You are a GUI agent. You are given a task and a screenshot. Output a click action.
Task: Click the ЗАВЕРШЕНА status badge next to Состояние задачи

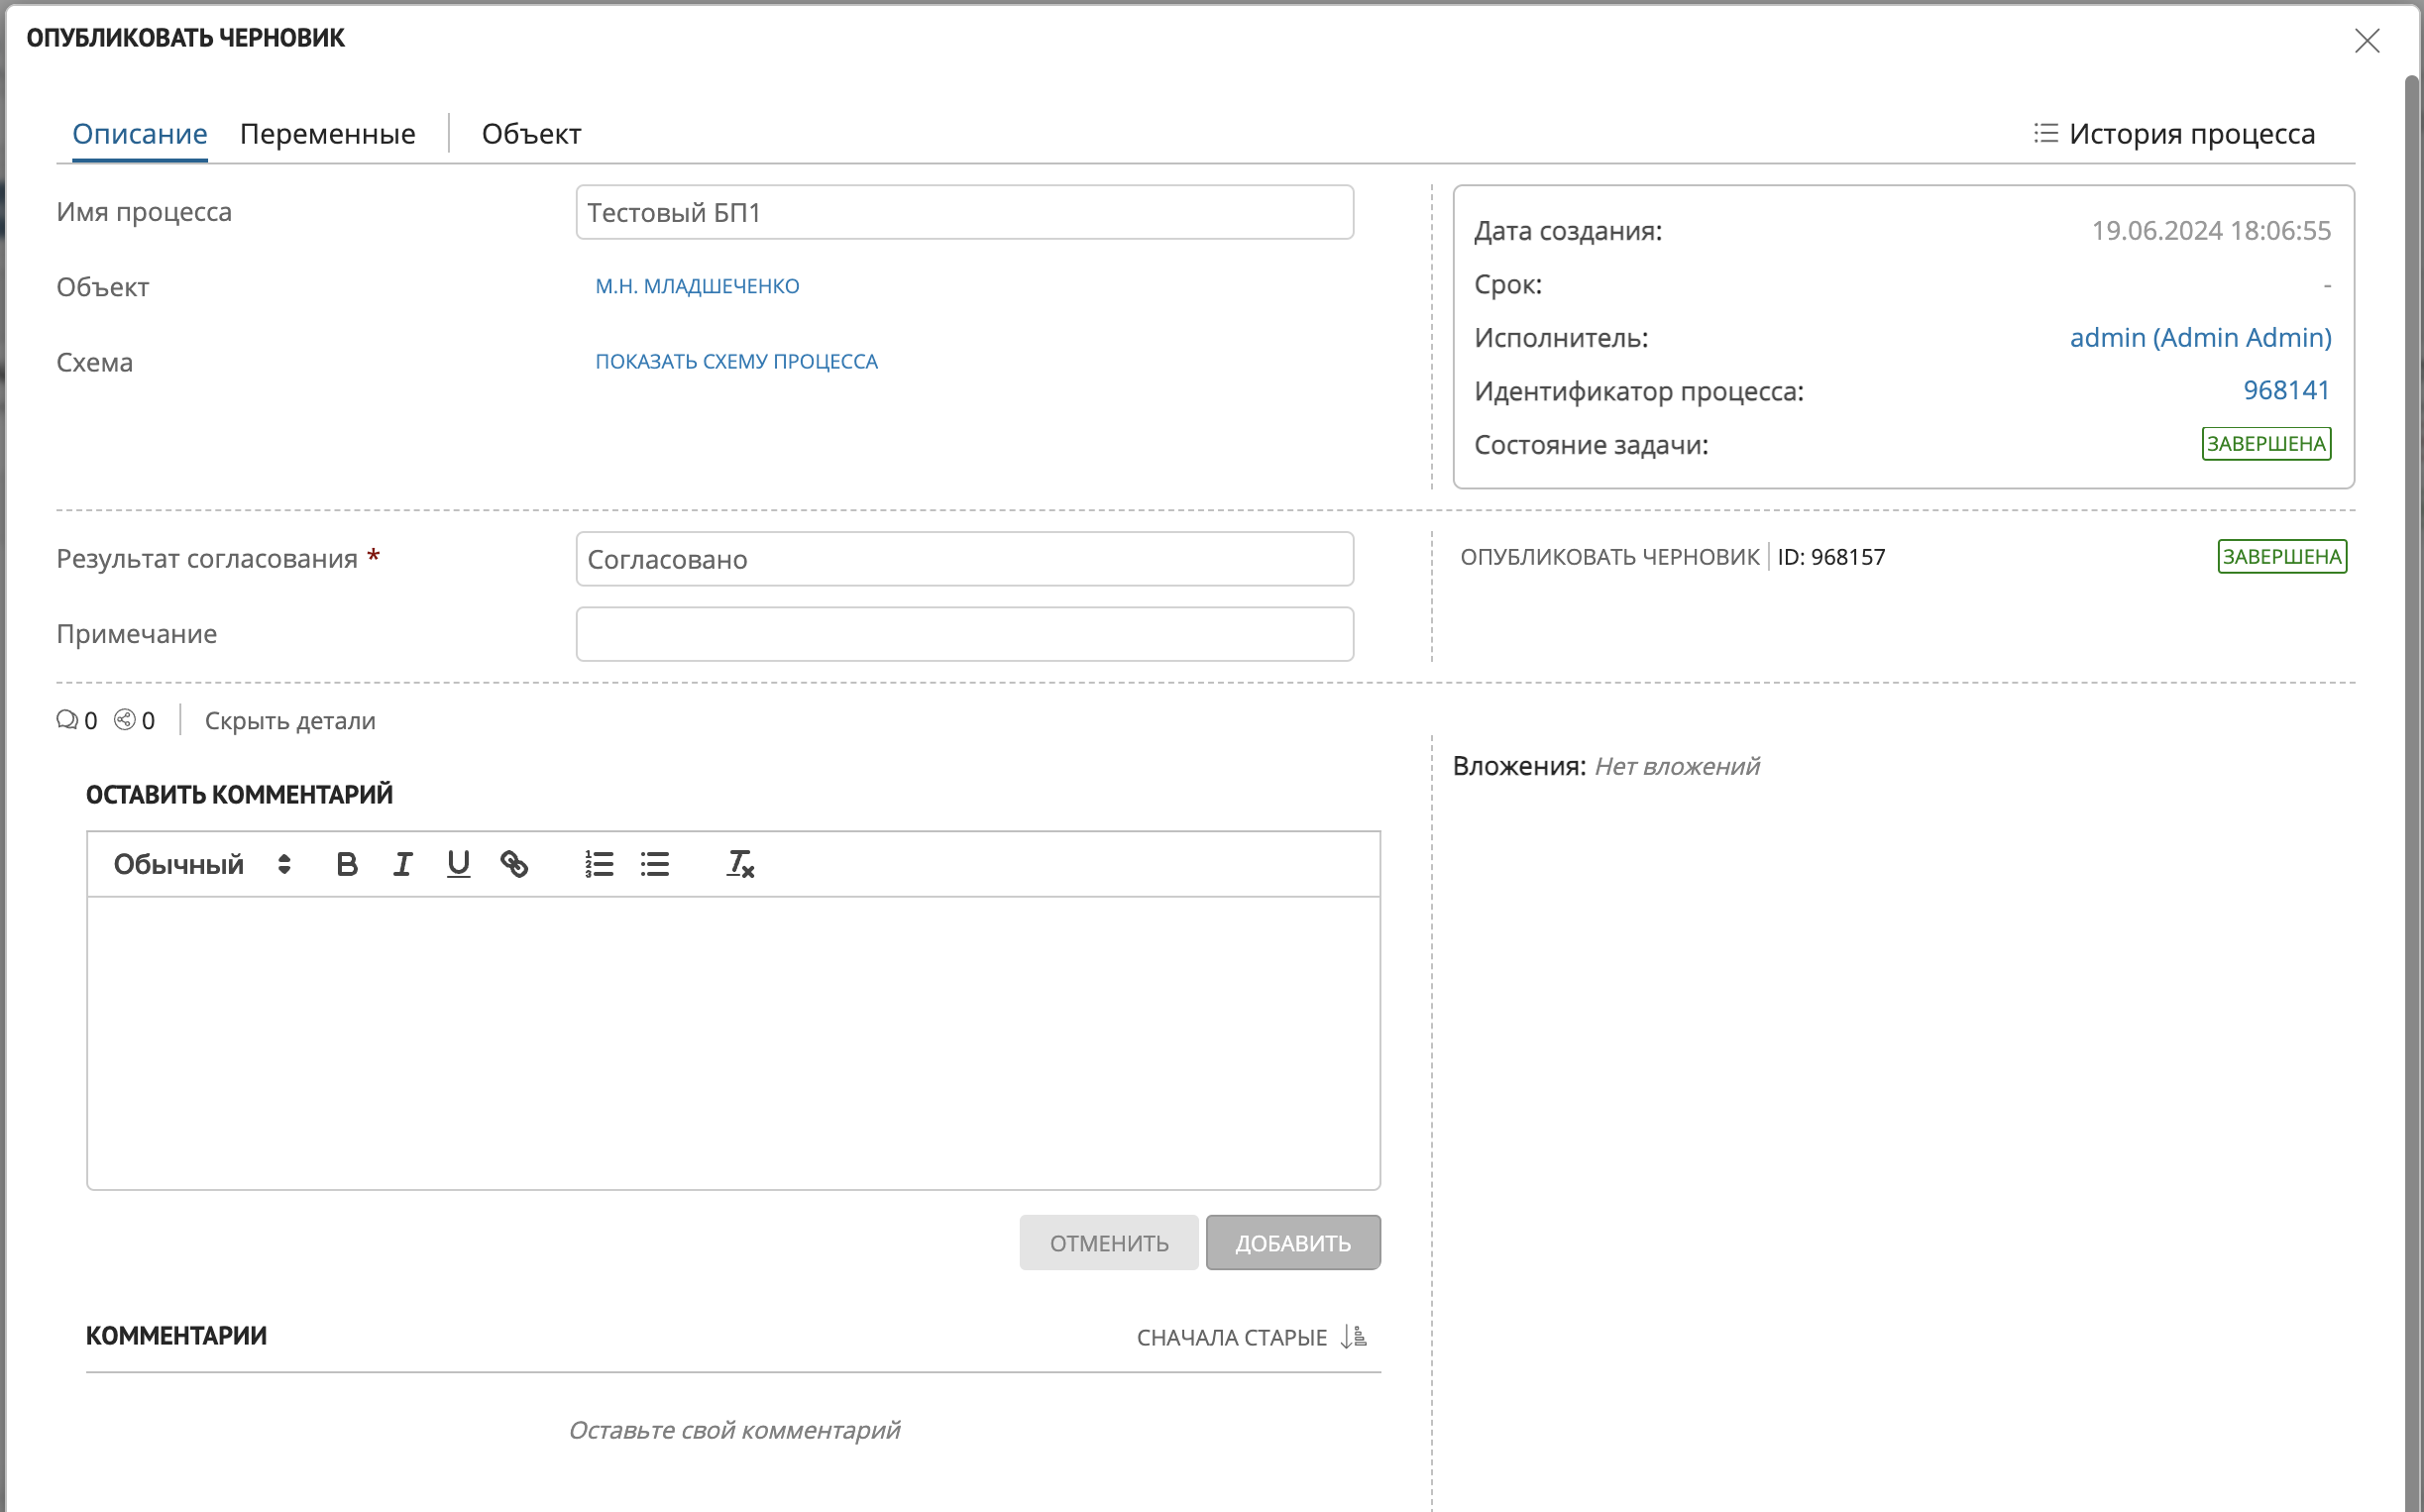(2266, 444)
